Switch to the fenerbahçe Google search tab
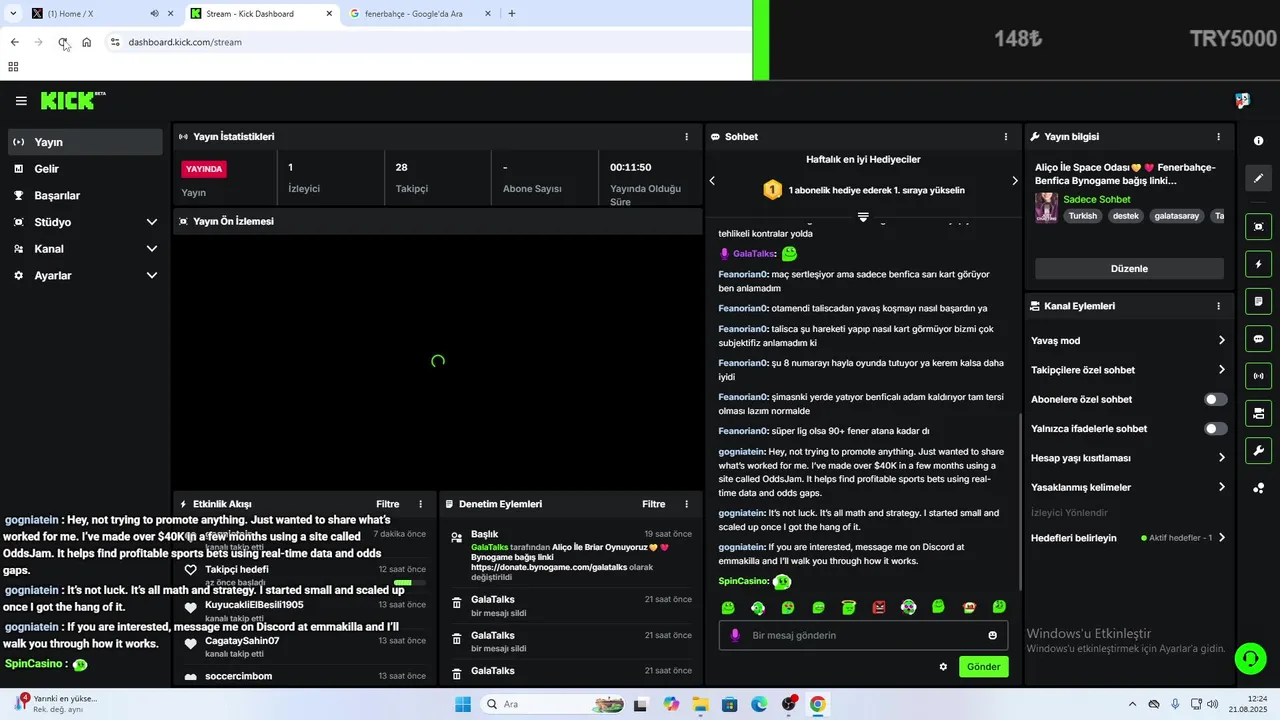The height and width of the screenshot is (720, 1280). click(420, 14)
